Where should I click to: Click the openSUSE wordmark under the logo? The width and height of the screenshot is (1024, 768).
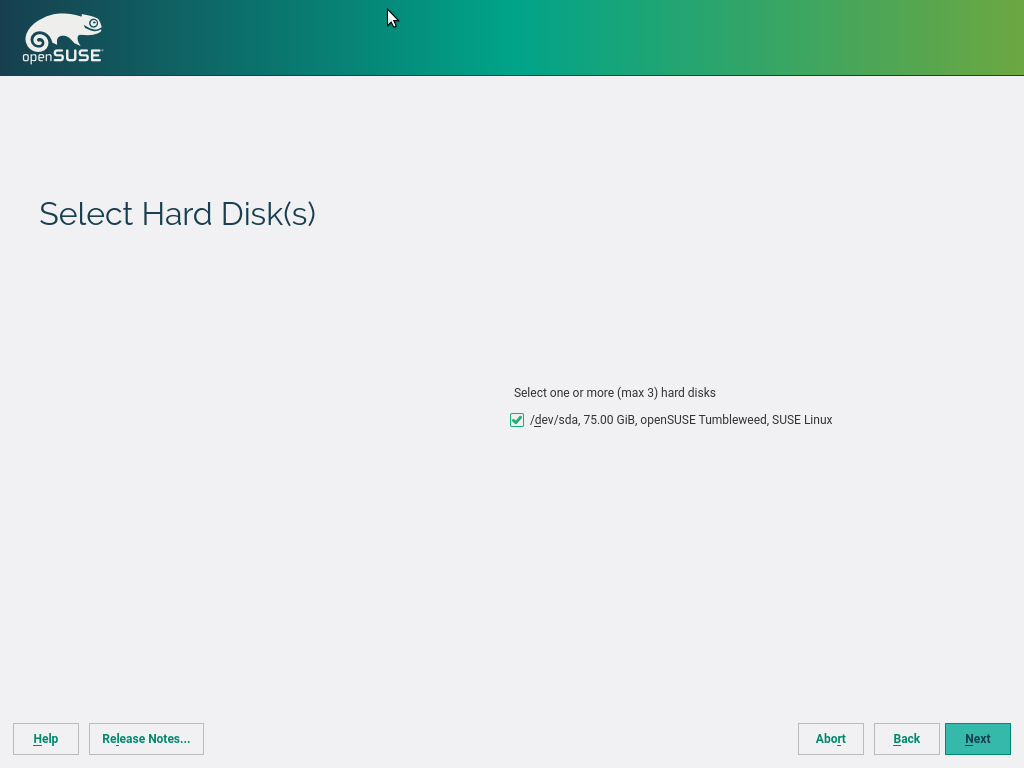[63, 56]
